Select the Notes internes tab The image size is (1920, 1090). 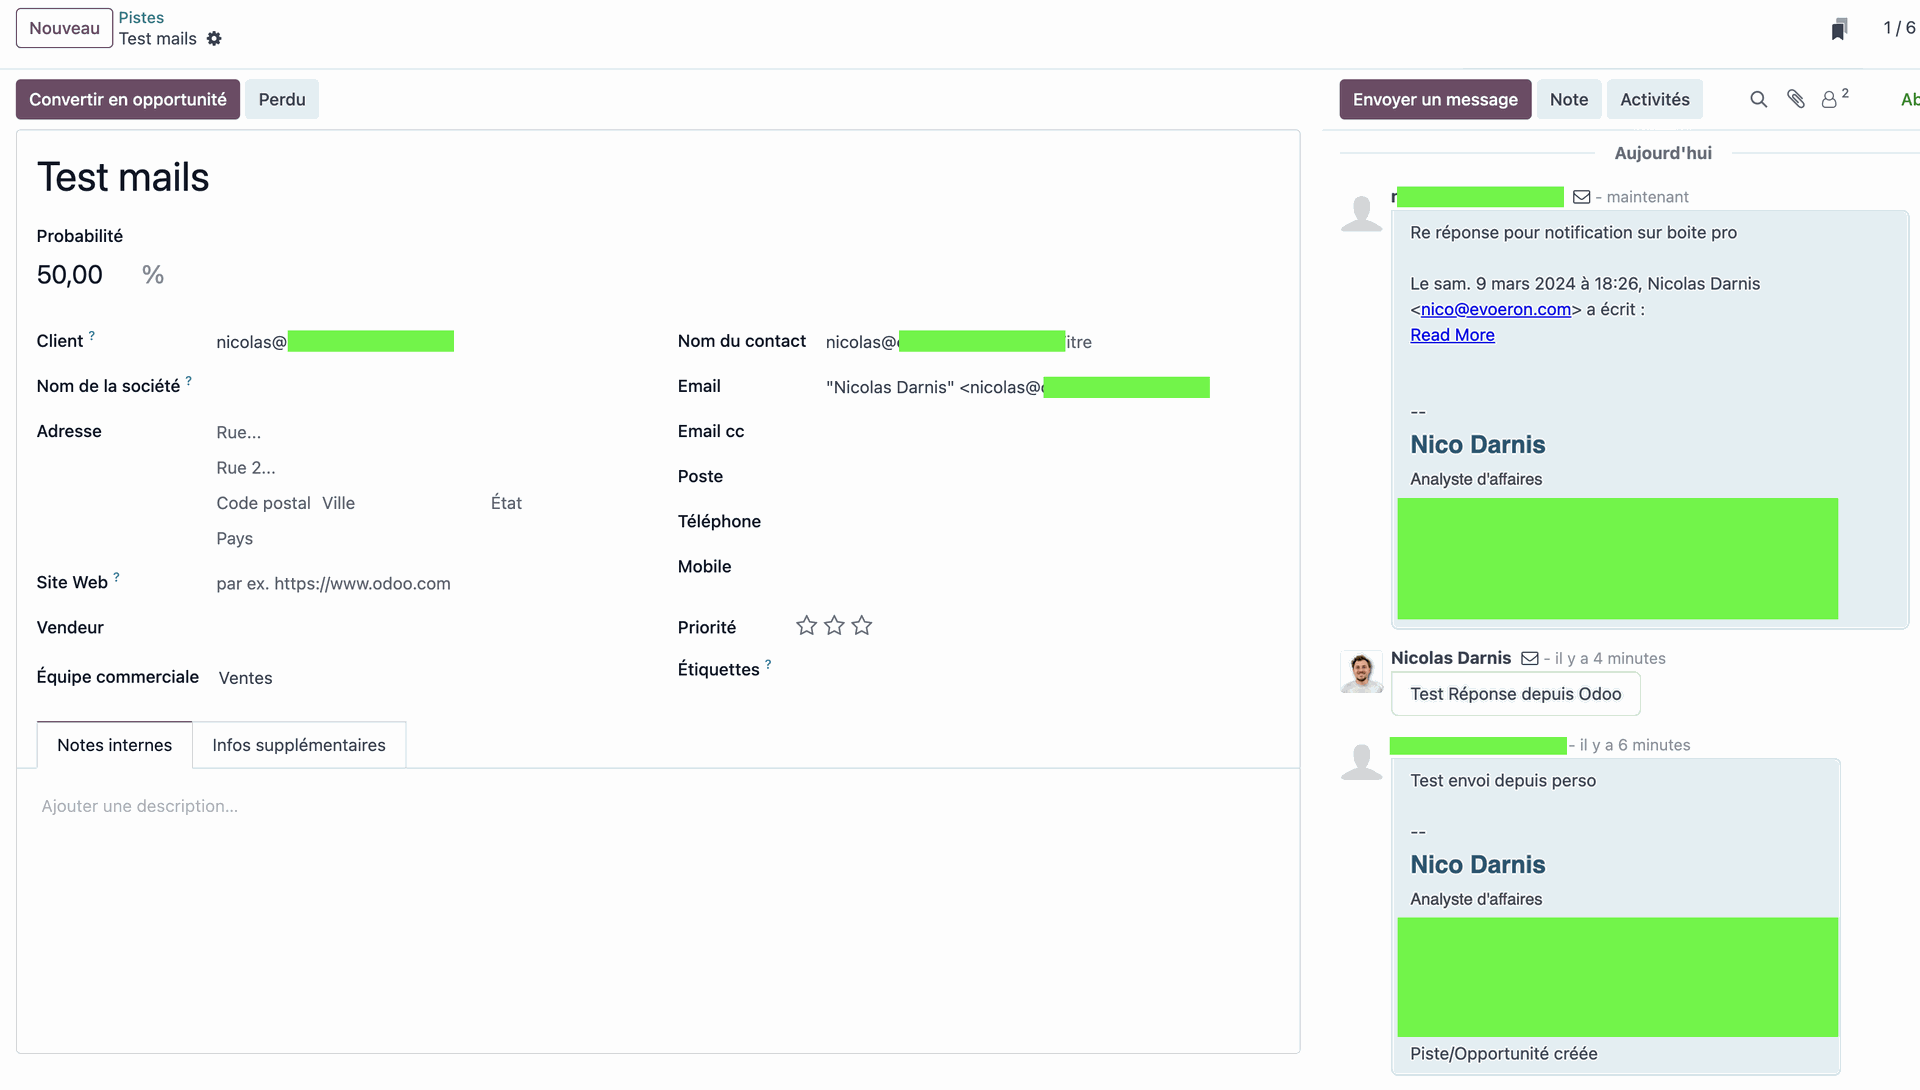[114, 745]
